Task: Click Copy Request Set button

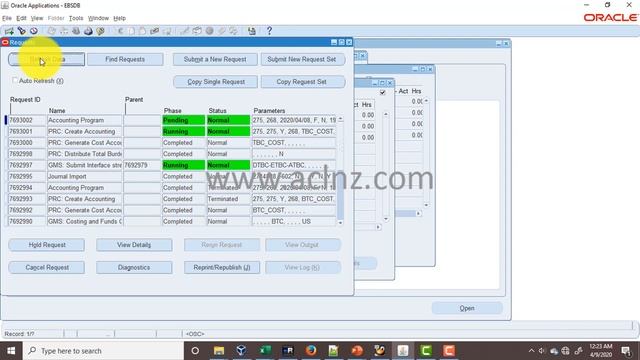Action: coord(302,82)
